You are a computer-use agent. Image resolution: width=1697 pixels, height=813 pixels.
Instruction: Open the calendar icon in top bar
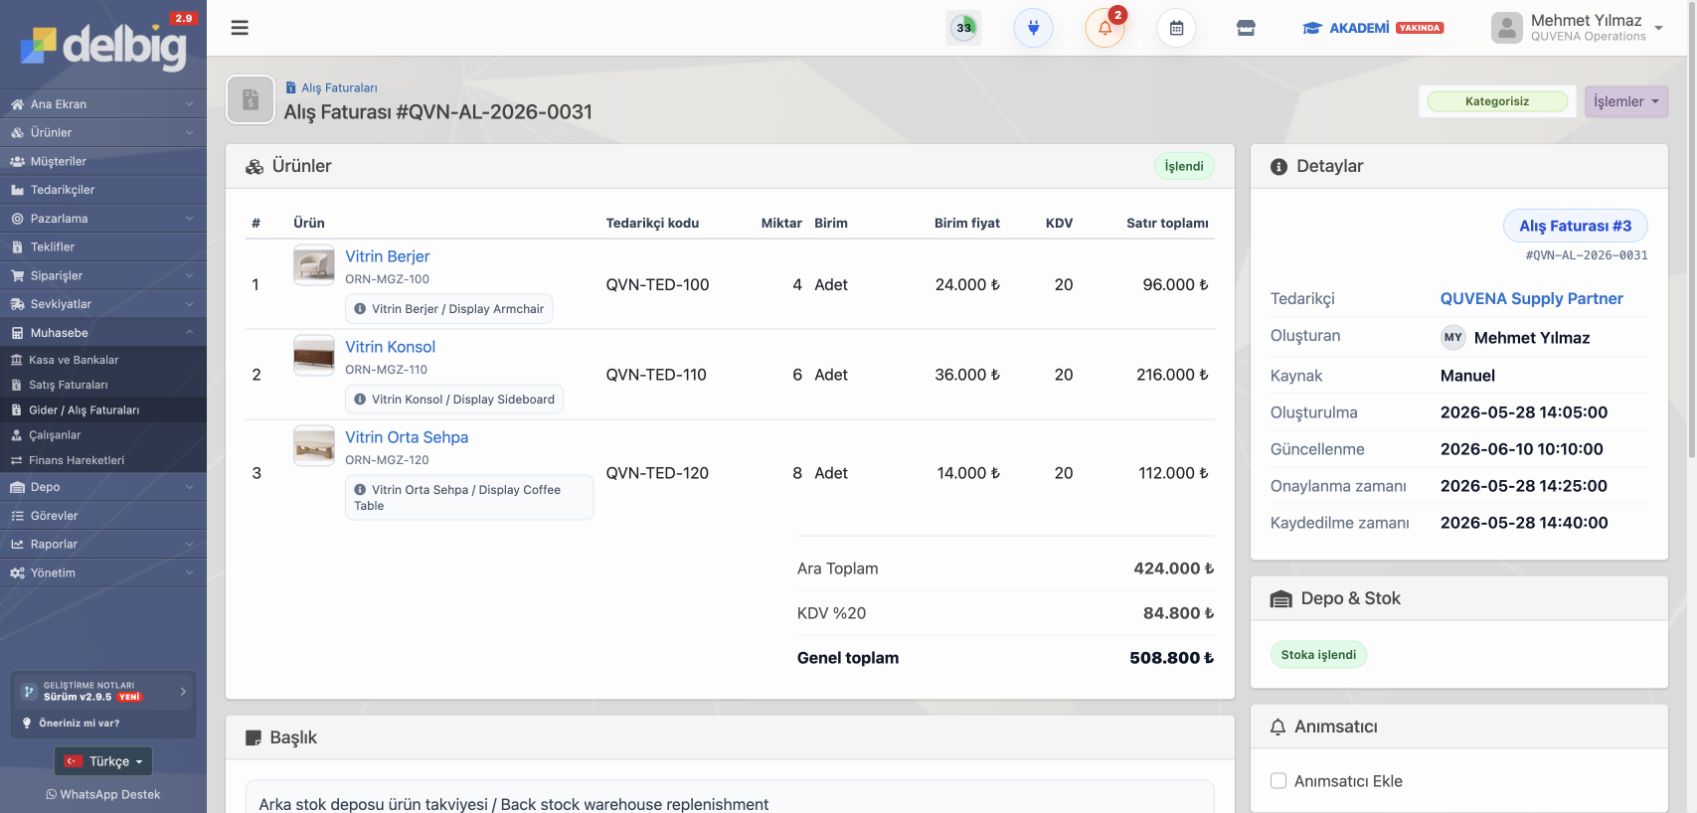point(1176,28)
